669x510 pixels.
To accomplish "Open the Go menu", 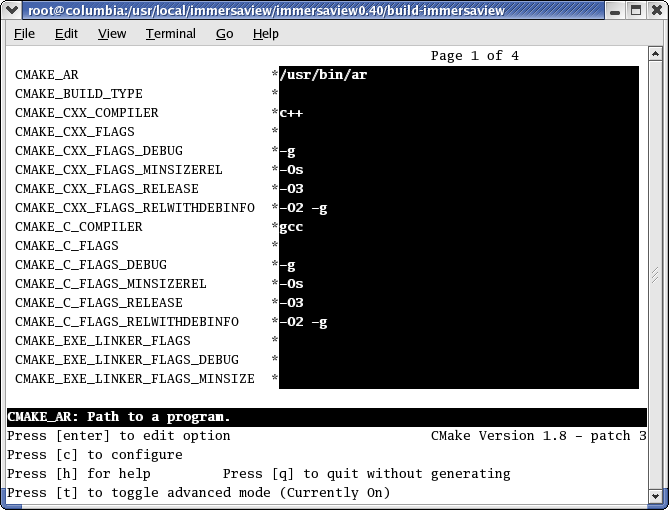I will click(x=224, y=34).
